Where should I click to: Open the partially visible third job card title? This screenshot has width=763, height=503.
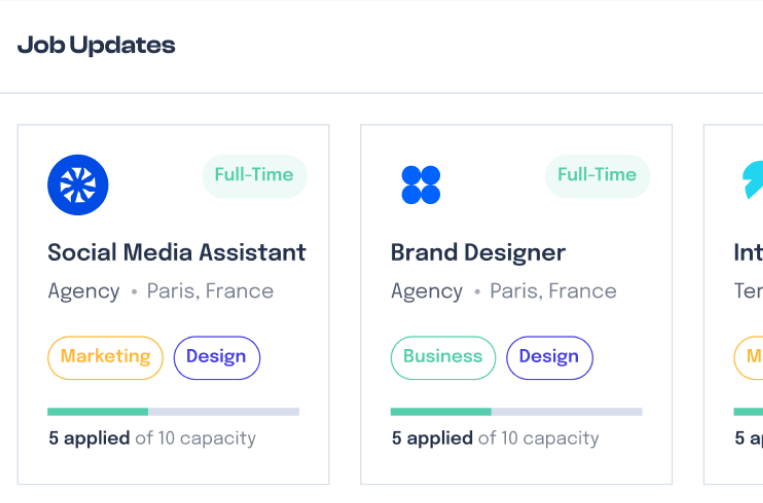click(x=748, y=252)
